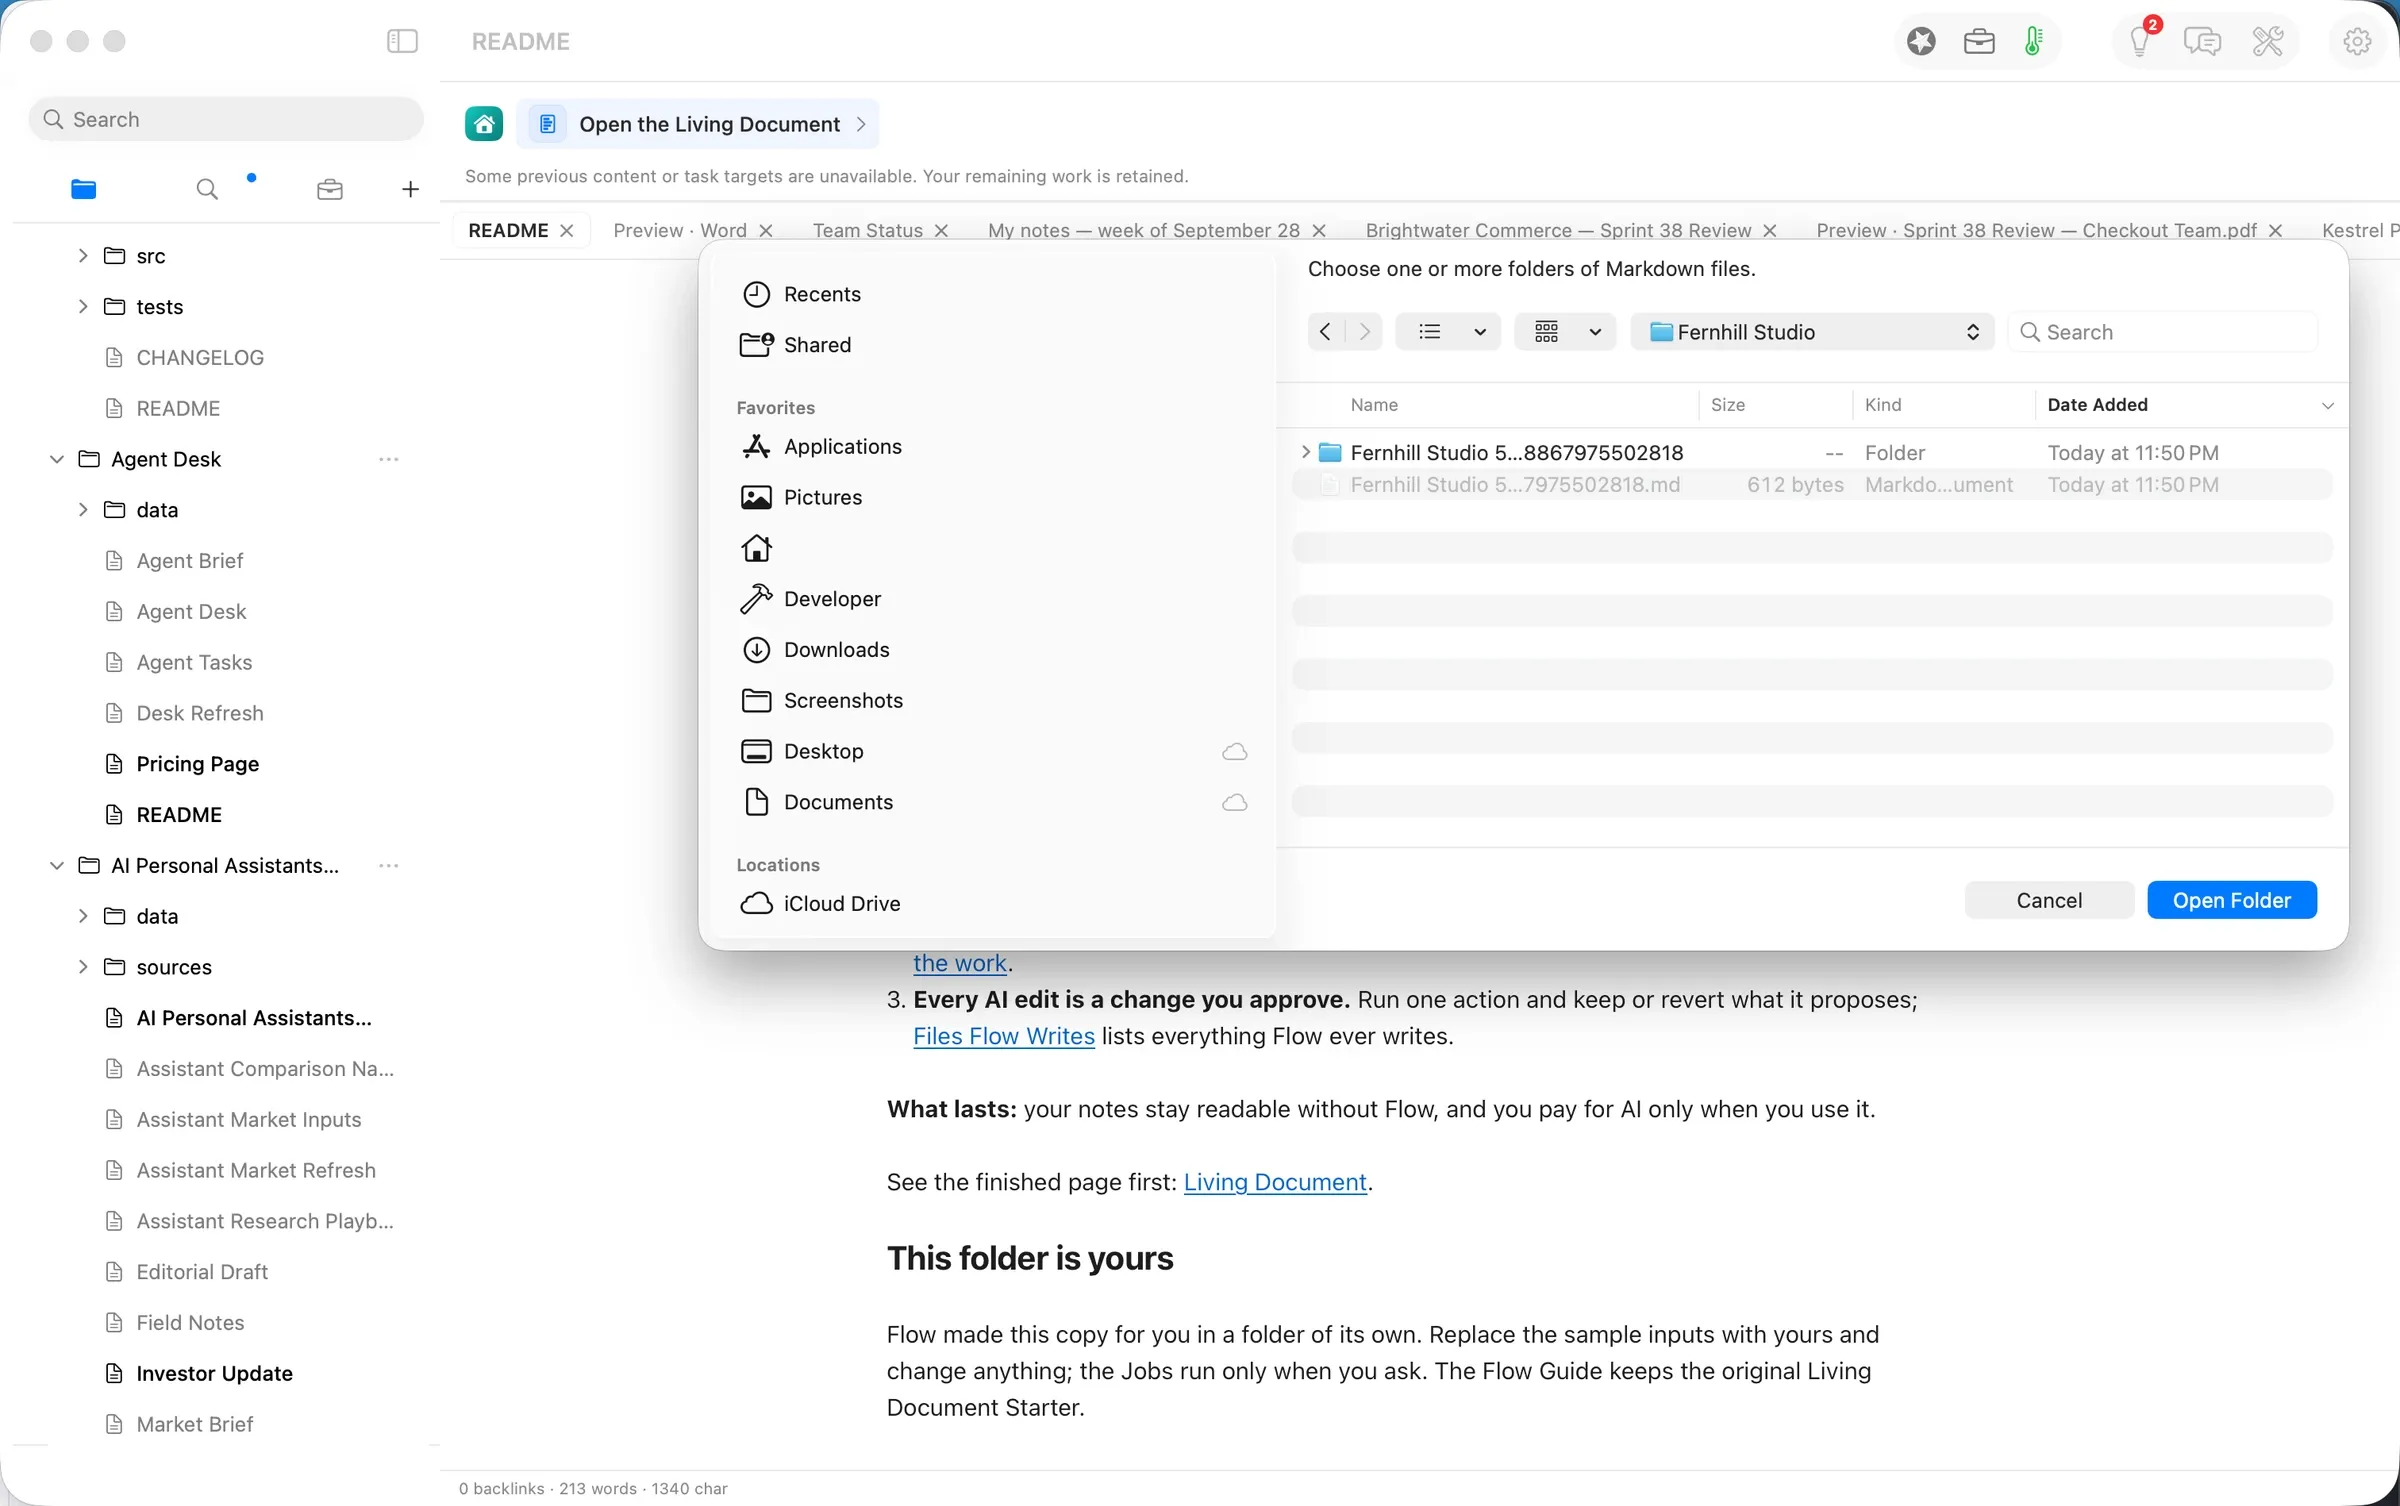Select iCloud Drive location
This screenshot has height=1506, width=2400.
pyautogui.click(x=841, y=903)
